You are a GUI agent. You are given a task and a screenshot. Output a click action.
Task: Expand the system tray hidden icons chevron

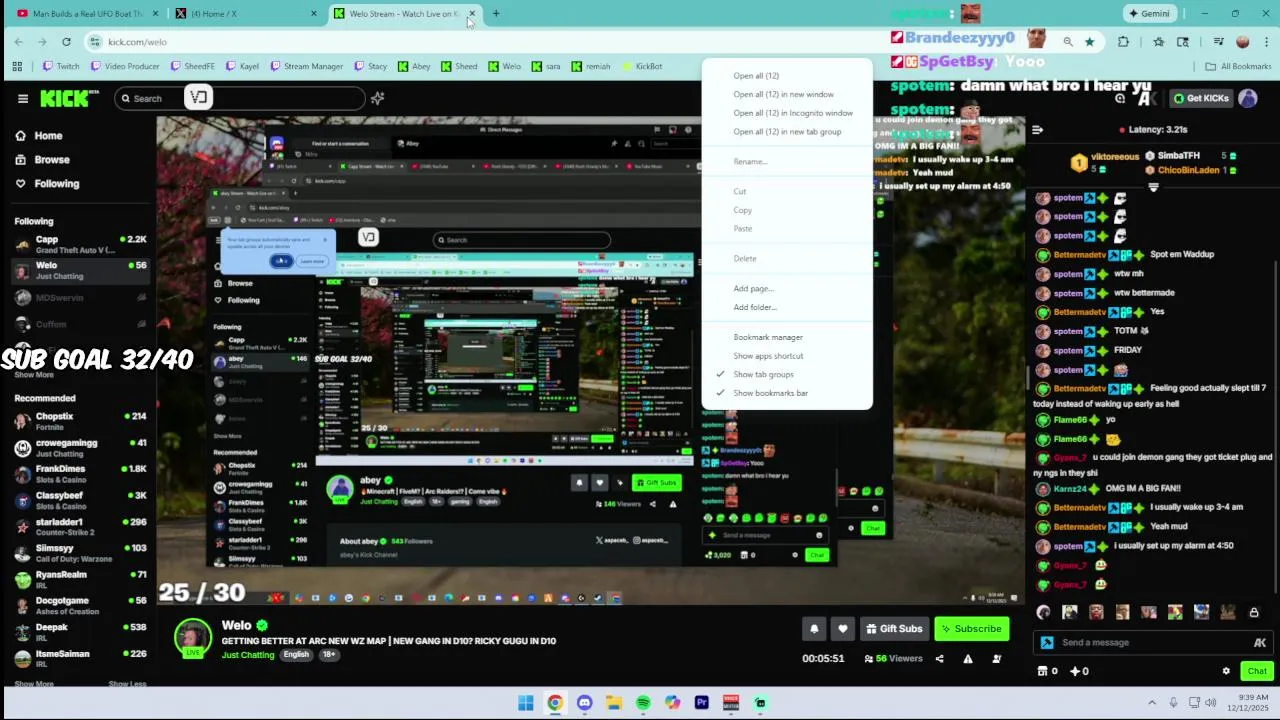[1154, 702]
